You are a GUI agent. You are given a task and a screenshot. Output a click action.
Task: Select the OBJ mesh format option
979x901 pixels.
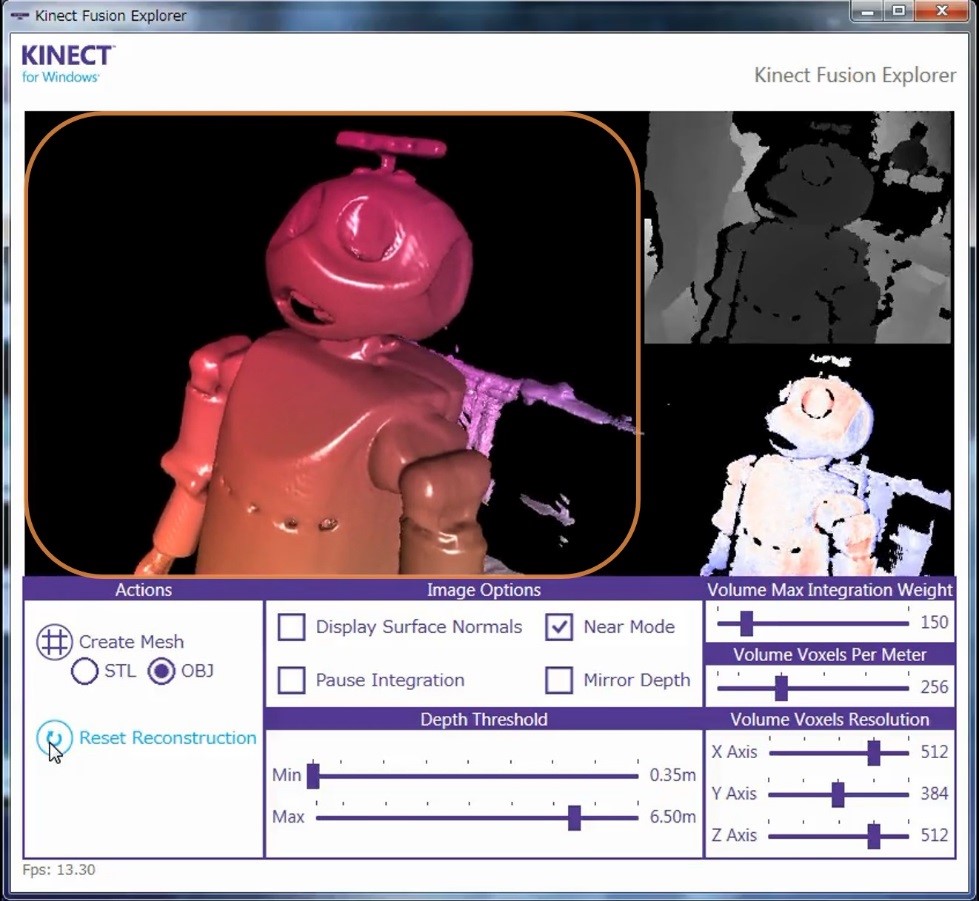(161, 671)
